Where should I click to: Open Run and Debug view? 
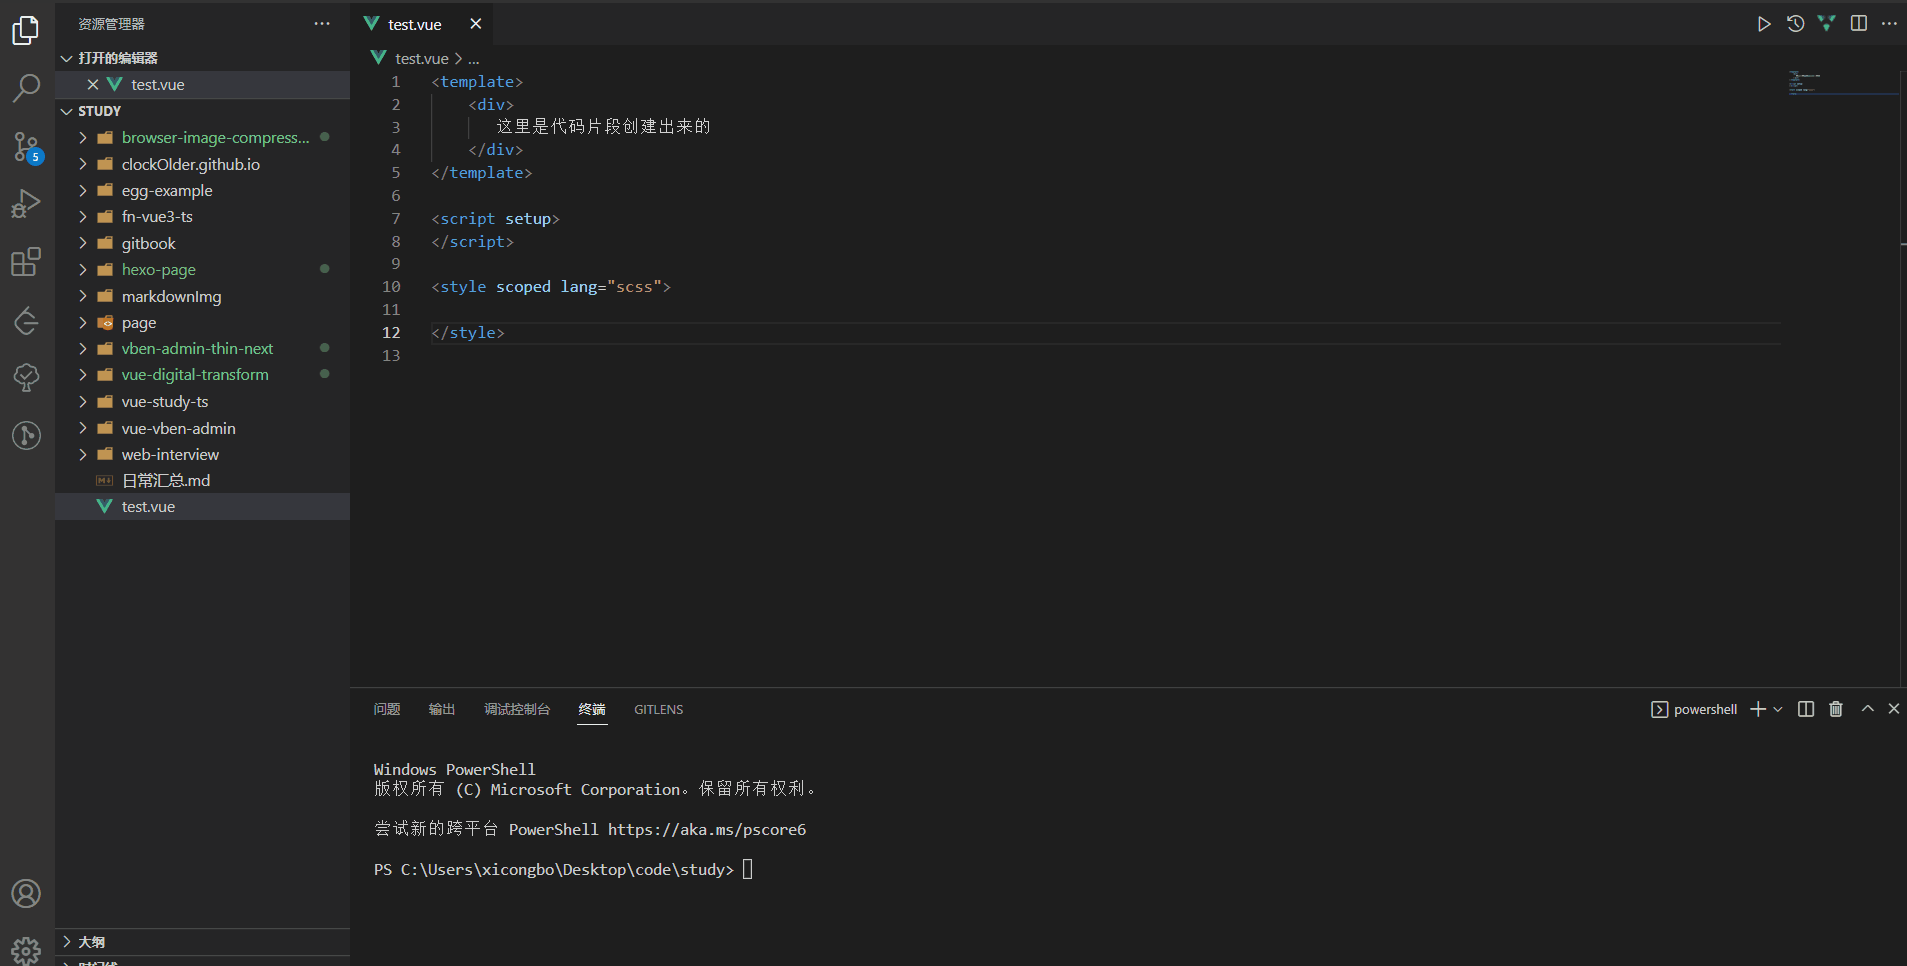(x=26, y=204)
